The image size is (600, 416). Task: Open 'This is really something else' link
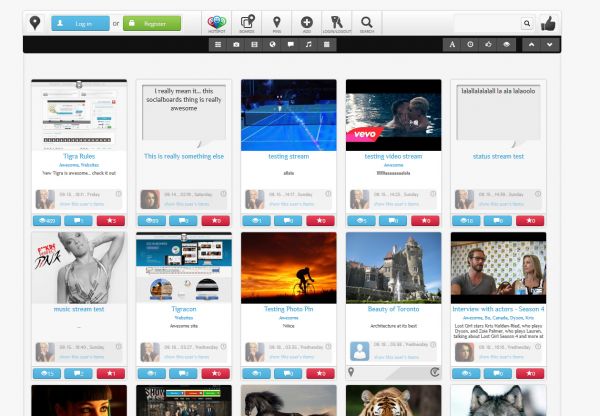pyautogui.click(x=184, y=156)
